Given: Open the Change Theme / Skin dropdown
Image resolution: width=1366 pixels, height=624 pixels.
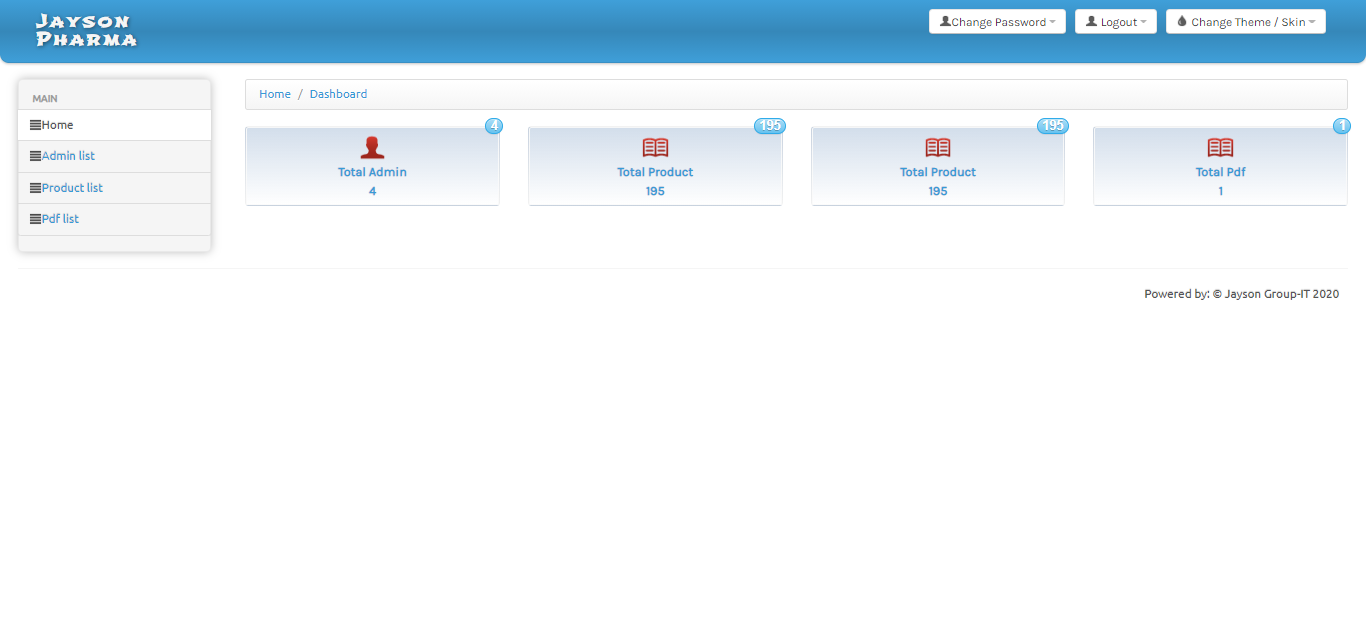Looking at the screenshot, I should point(1246,22).
